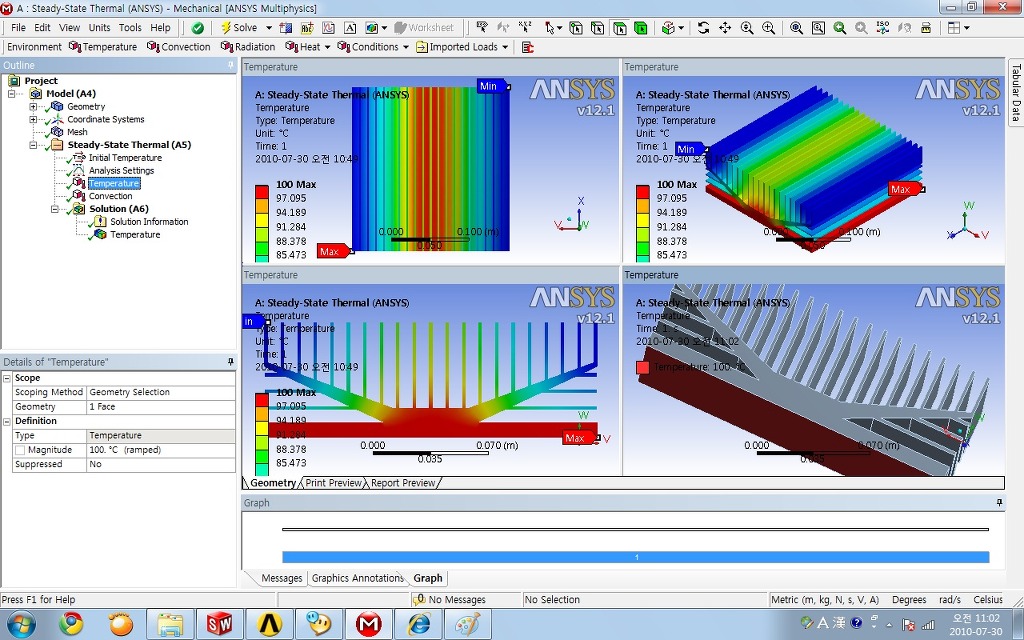1024x640 pixels.
Task: Collapse the Model (A4) tree node
Action: point(12,94)
